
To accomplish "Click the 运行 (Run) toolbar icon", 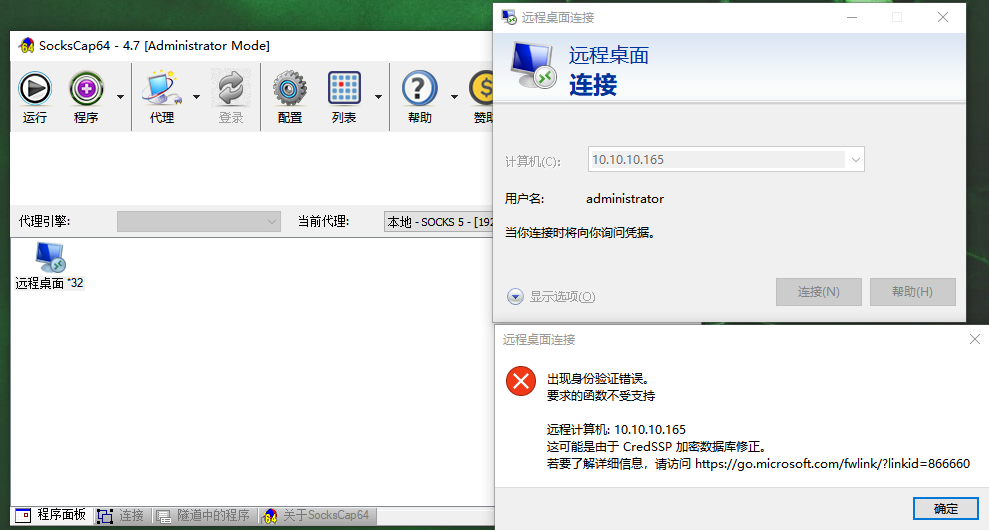I will coord(35,89).
